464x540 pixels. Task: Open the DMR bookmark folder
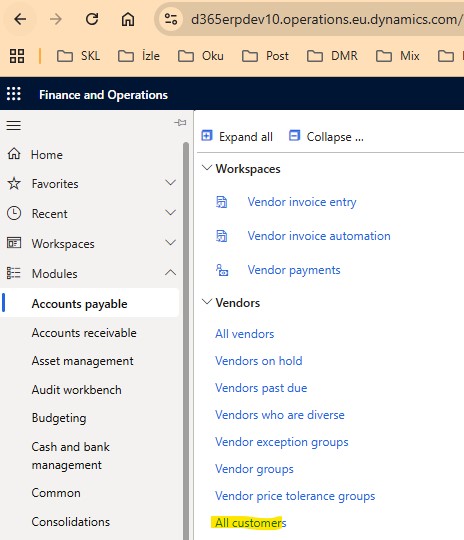(332, 56)
